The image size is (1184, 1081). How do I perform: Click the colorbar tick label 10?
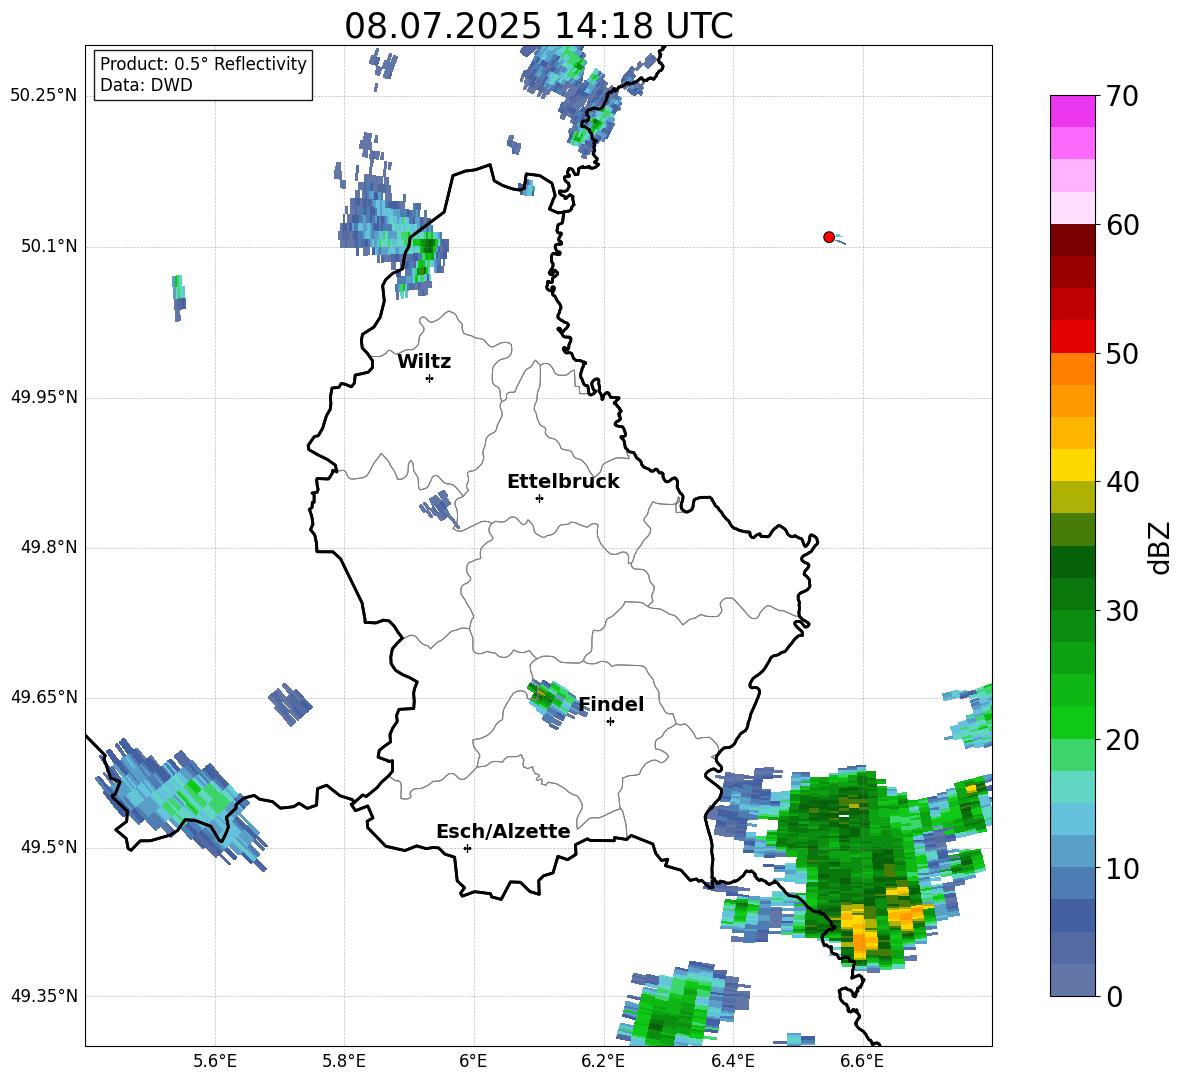[1122, 868]
